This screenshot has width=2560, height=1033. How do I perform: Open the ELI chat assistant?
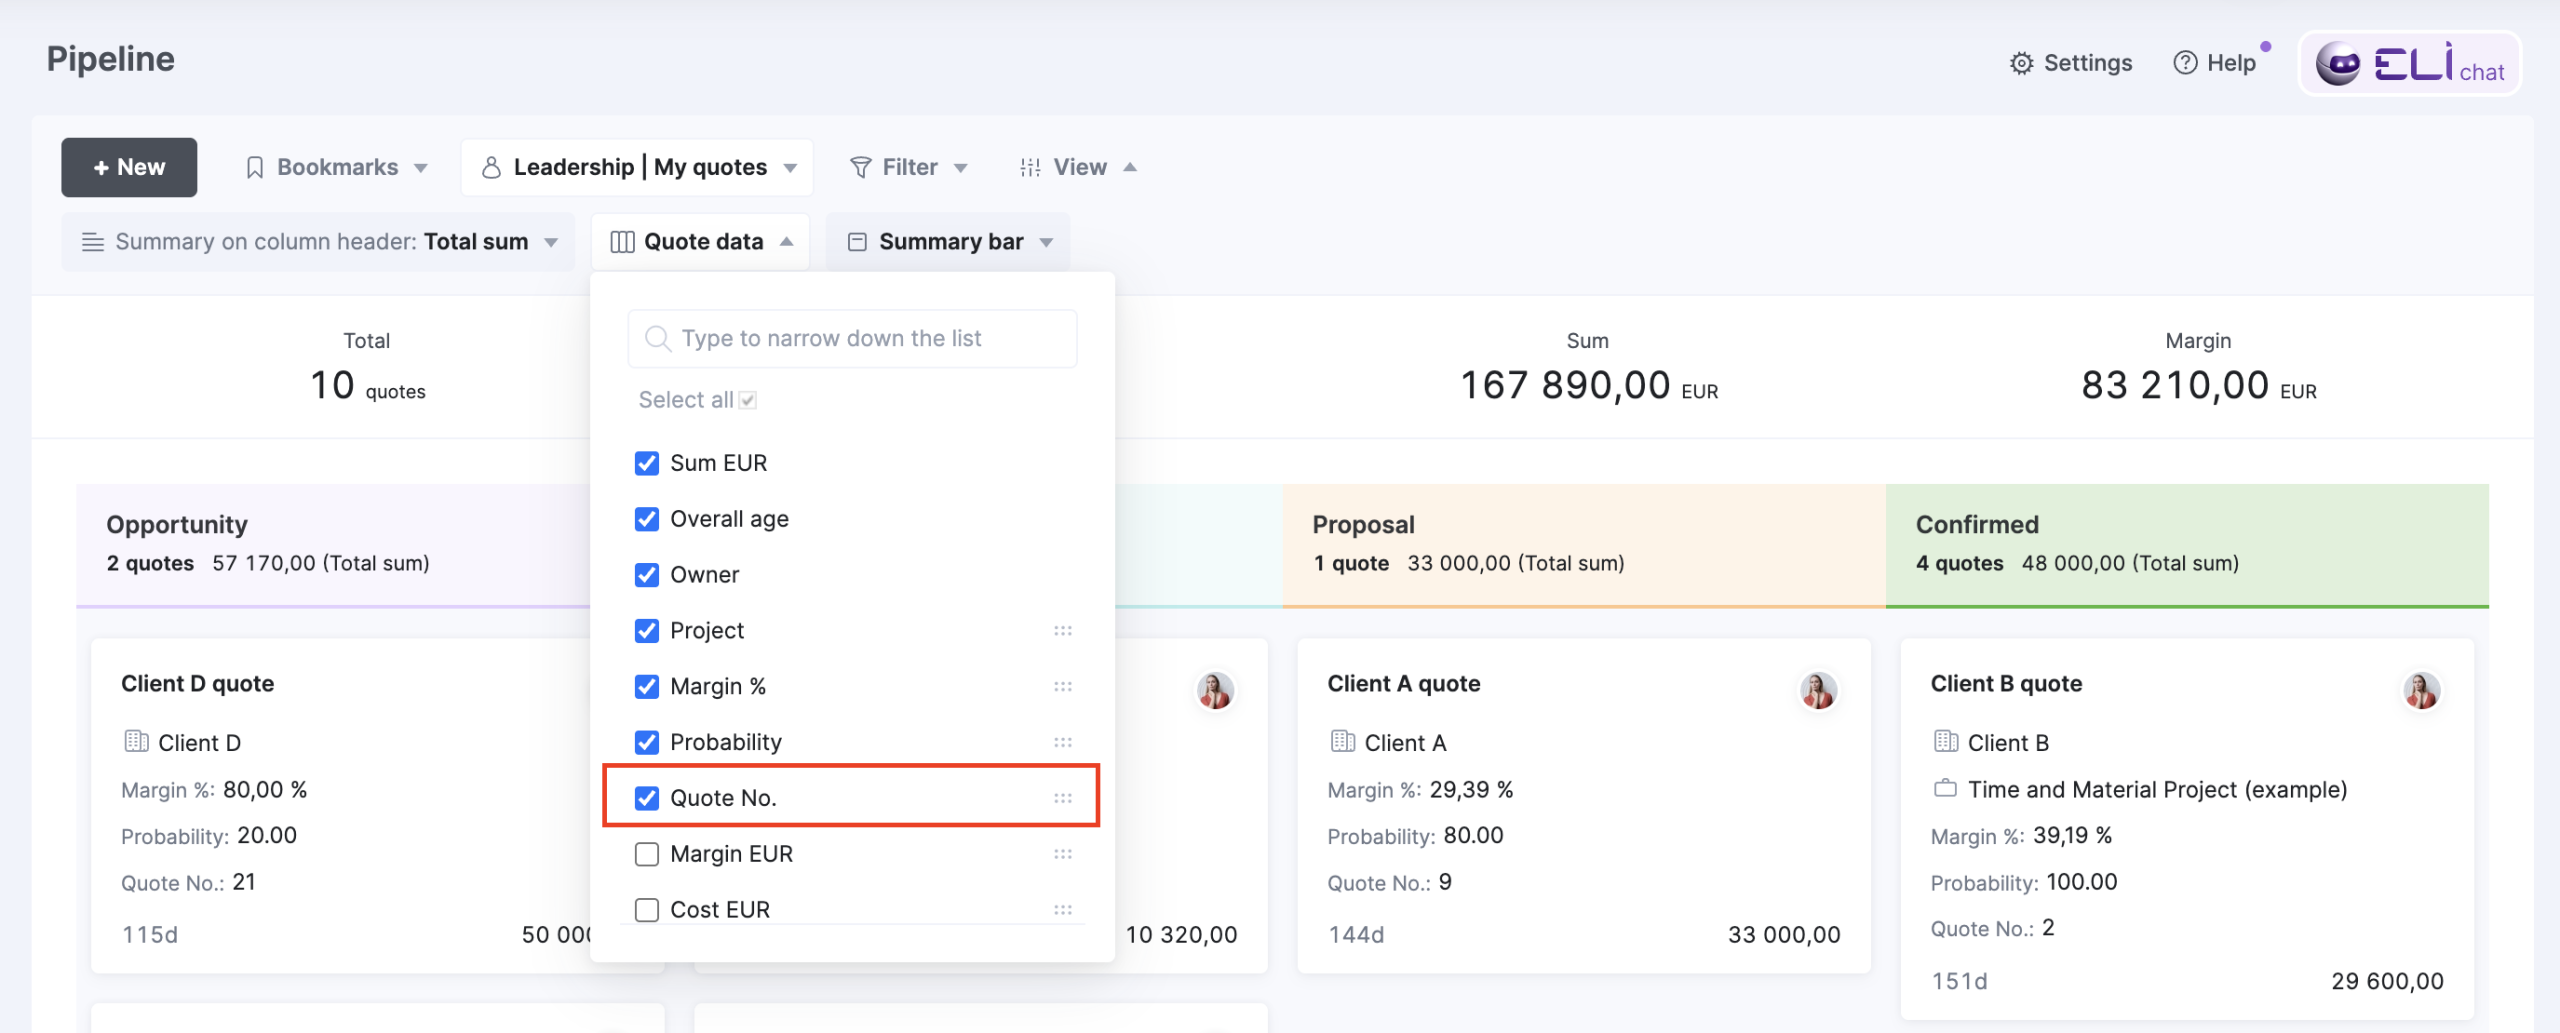(x=2409, y=64)
